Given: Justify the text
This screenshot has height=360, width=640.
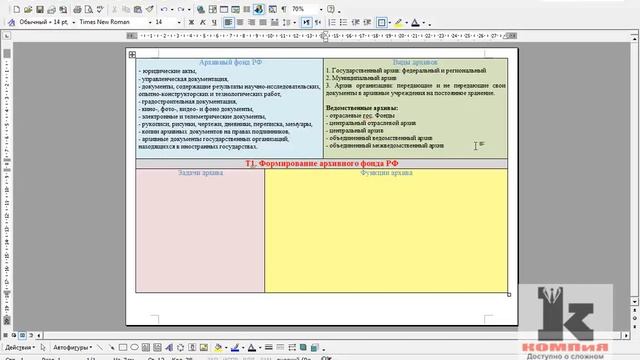Looking at the screenshot, I should (263, 22).
